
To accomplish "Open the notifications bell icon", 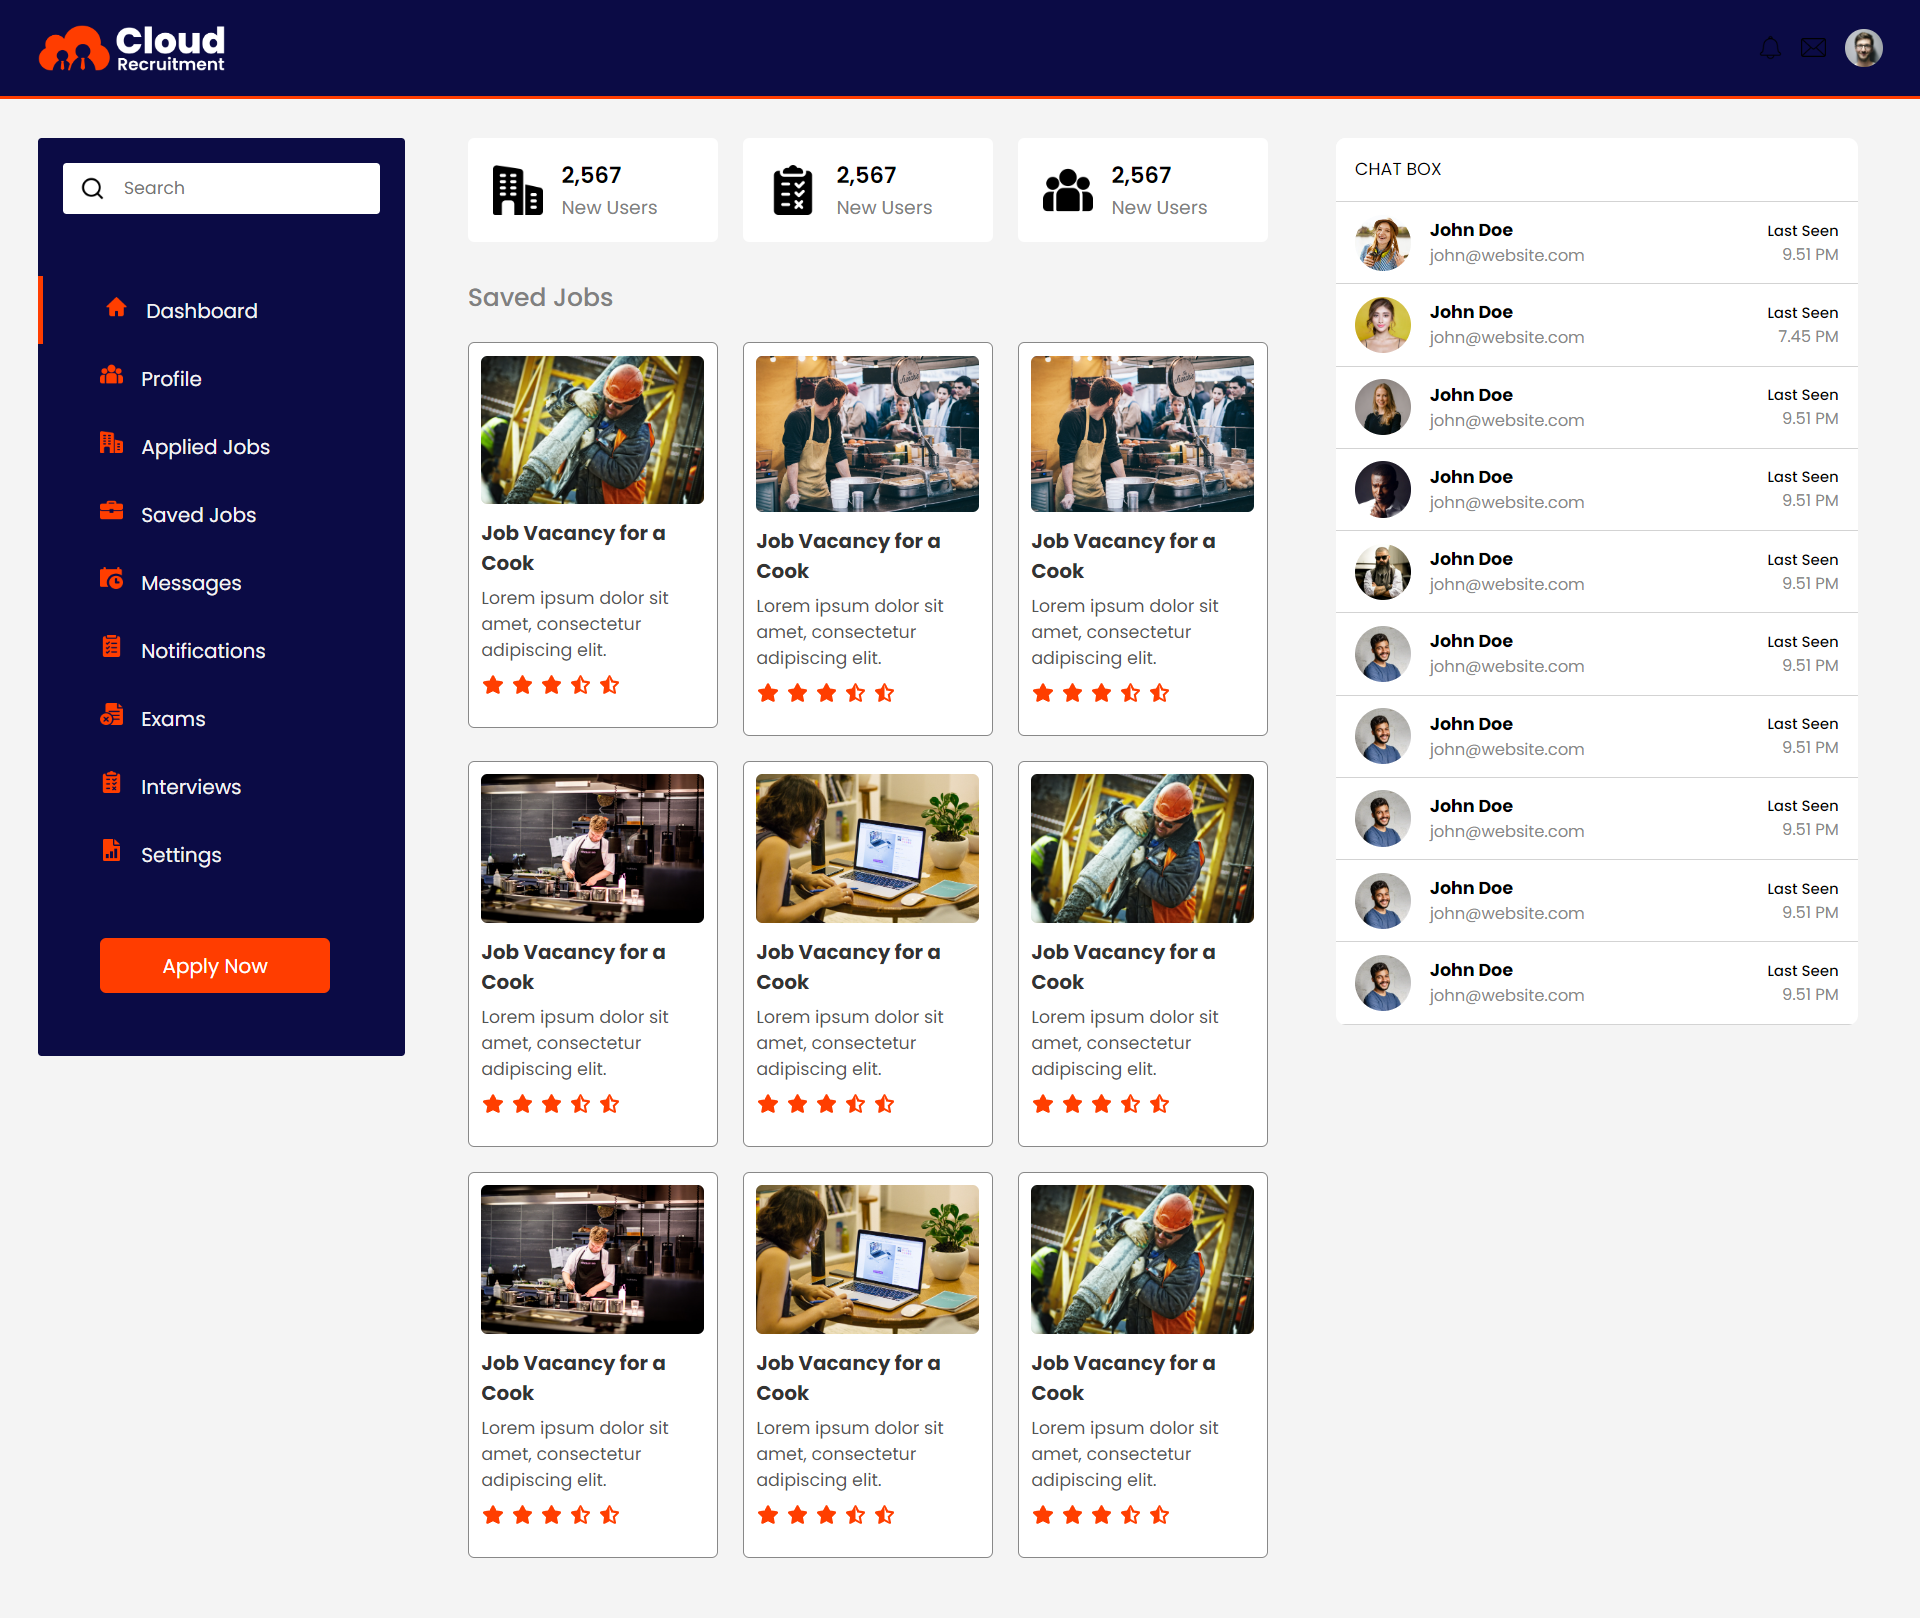I will tap(1770, 47).
